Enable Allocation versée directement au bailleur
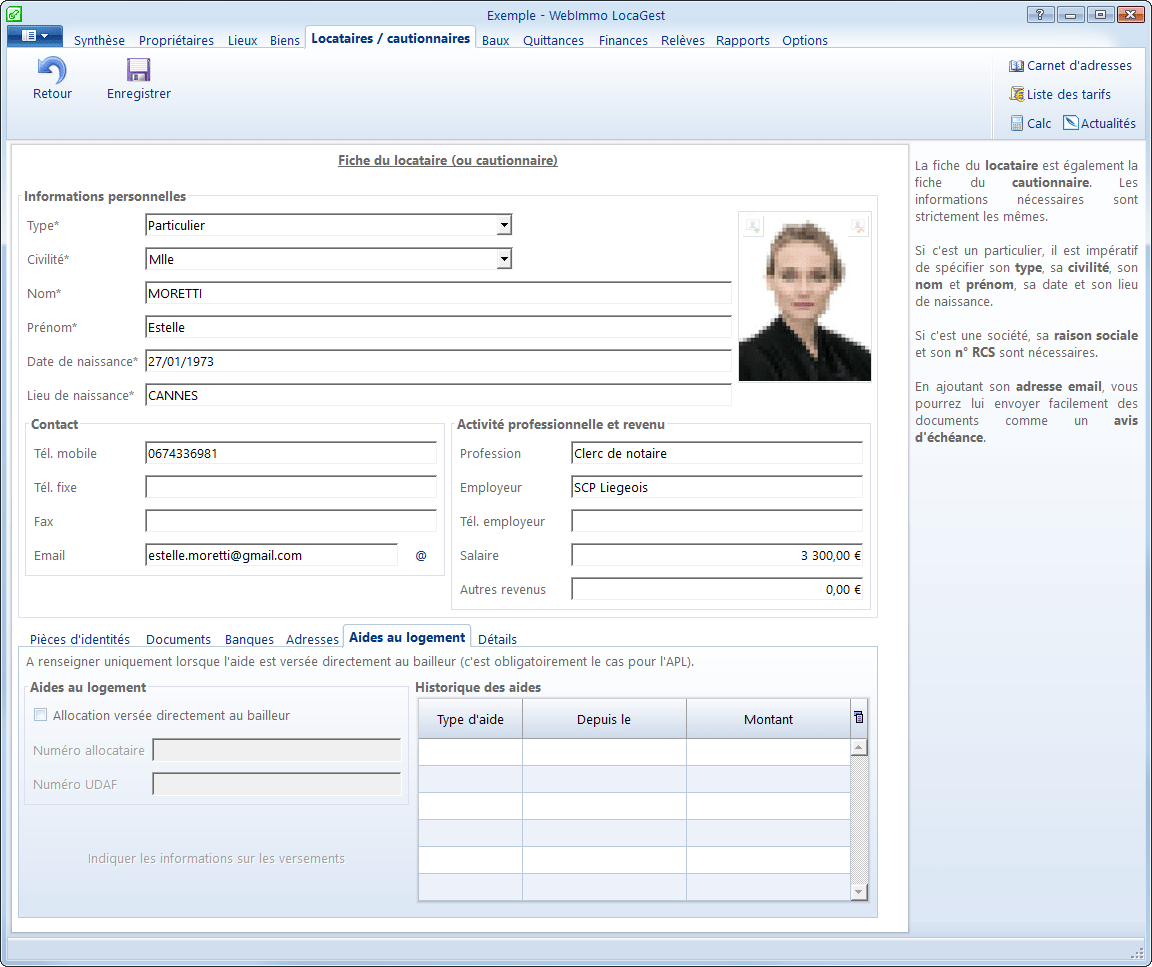This screenshot has height=967, width=1152. click(x=41, y=715)
